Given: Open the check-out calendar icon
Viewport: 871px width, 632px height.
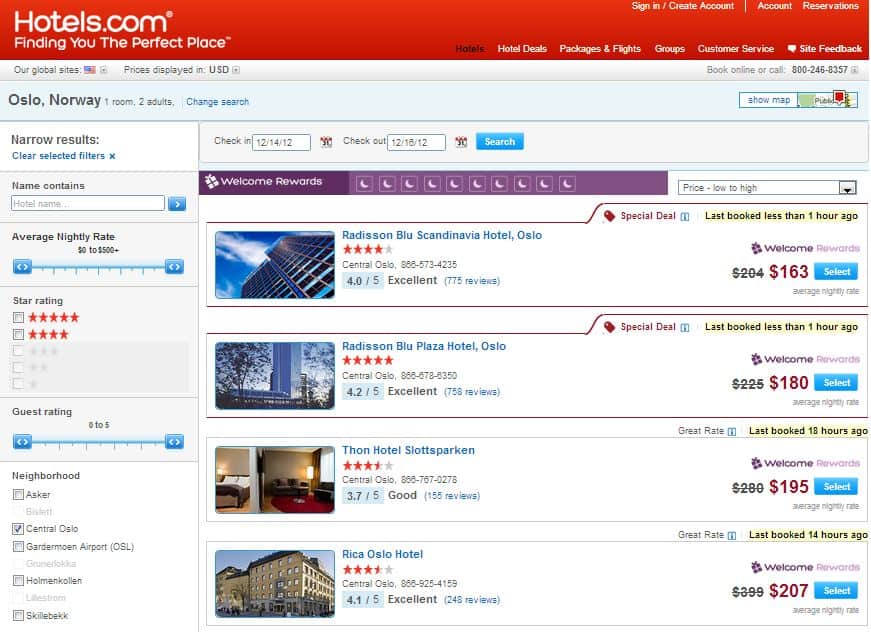Looking at the screenshot, I should point(461,142).
